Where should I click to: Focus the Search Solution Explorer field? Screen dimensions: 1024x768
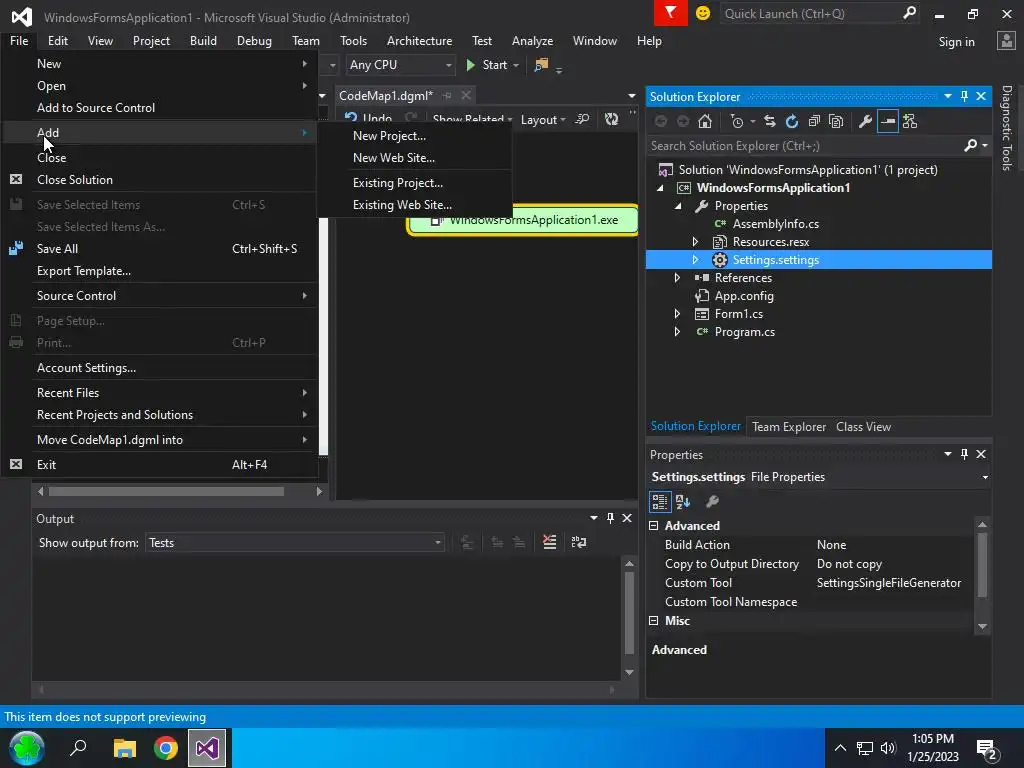coord(806,146)
